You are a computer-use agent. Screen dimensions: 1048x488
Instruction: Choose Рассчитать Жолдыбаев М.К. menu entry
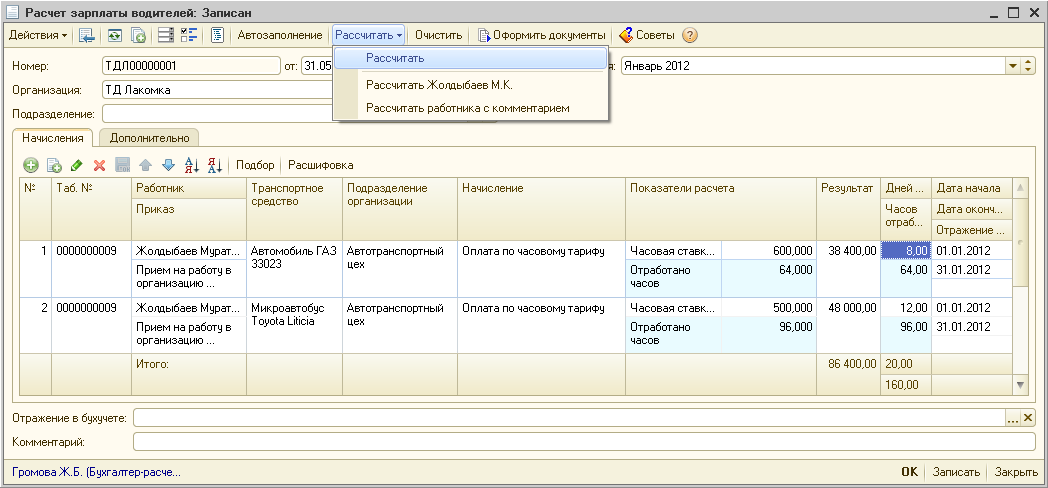[439, 85]
